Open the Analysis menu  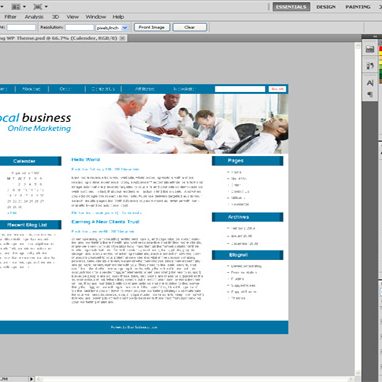tap(34, 17)
